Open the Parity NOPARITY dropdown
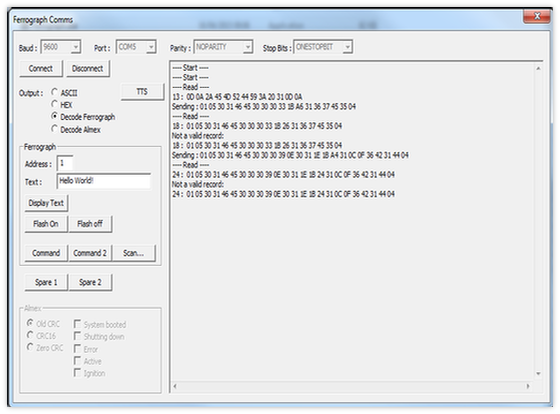 pos(223,47)
